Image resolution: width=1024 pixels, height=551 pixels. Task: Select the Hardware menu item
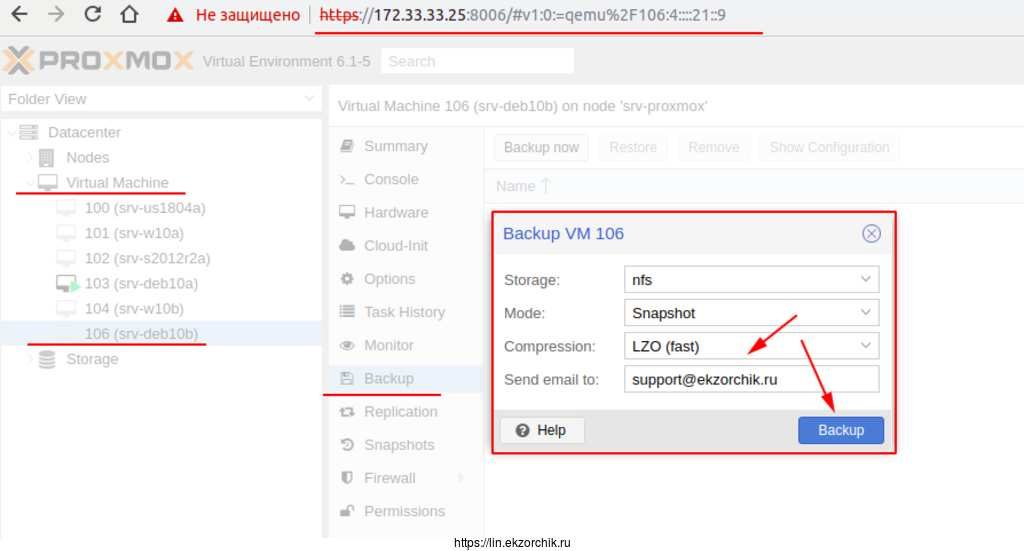tap(395, 212)
